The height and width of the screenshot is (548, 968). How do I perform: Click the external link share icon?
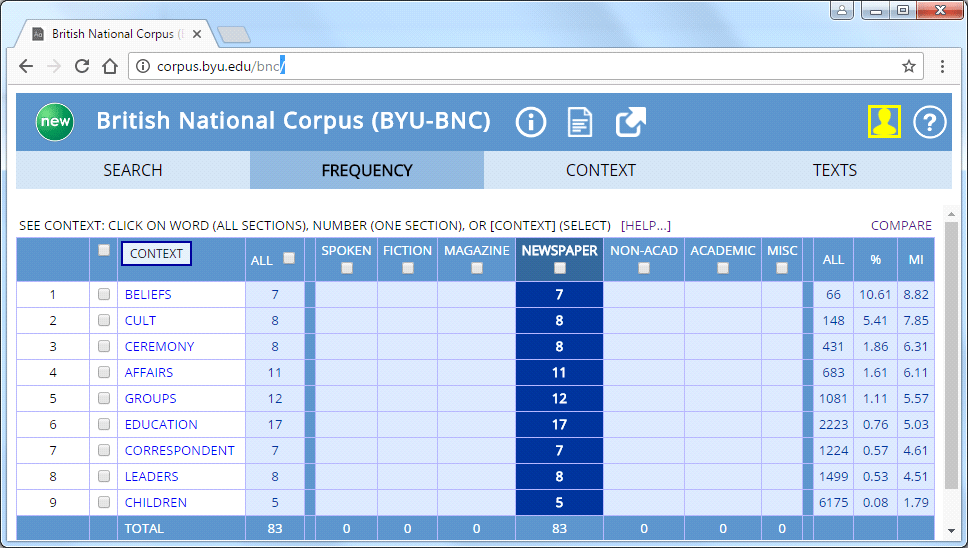tap(630, 122)
